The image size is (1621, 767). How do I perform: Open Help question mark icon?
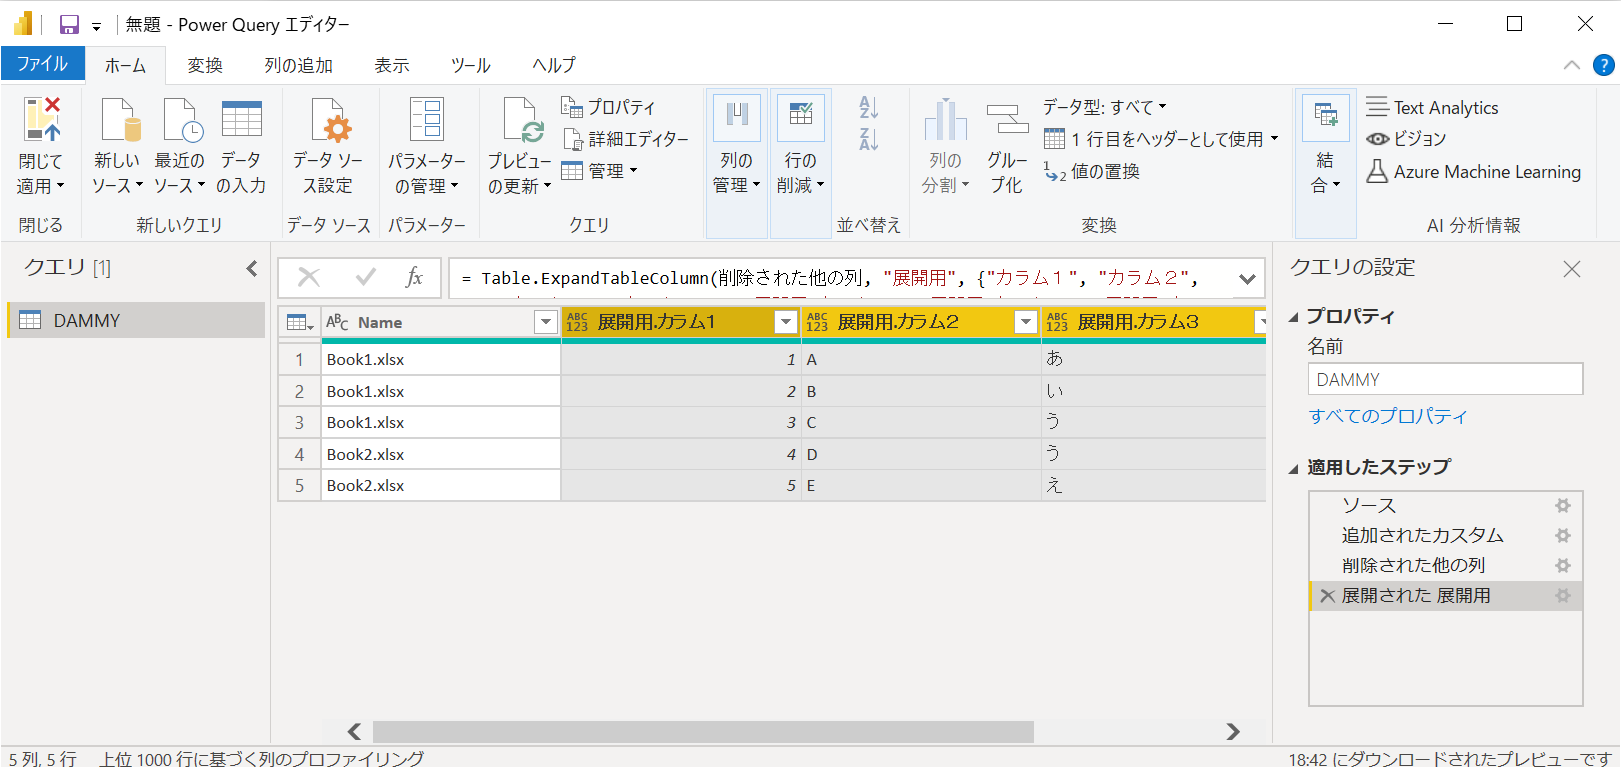coord(1603,65)
